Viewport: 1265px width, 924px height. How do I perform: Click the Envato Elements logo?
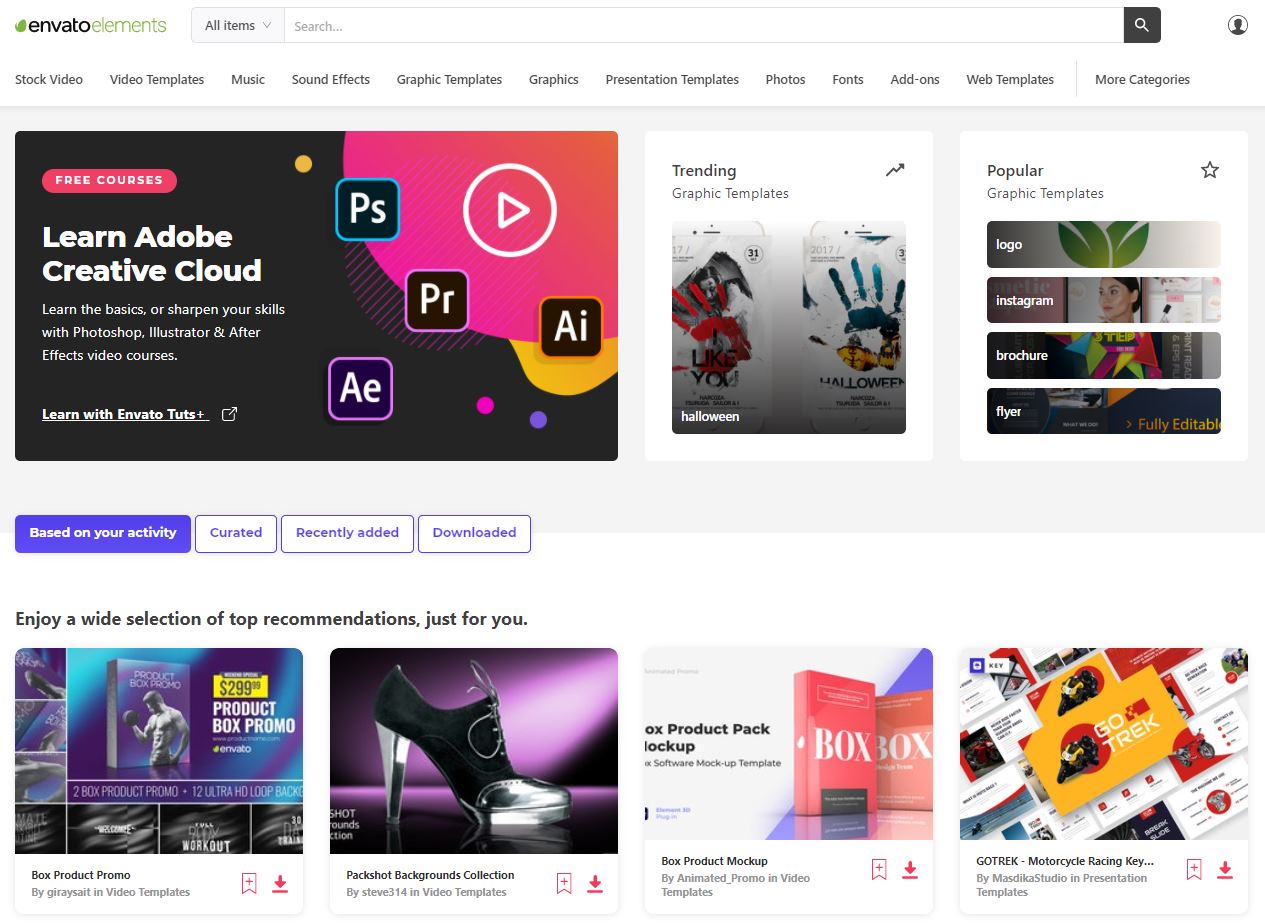90,25
